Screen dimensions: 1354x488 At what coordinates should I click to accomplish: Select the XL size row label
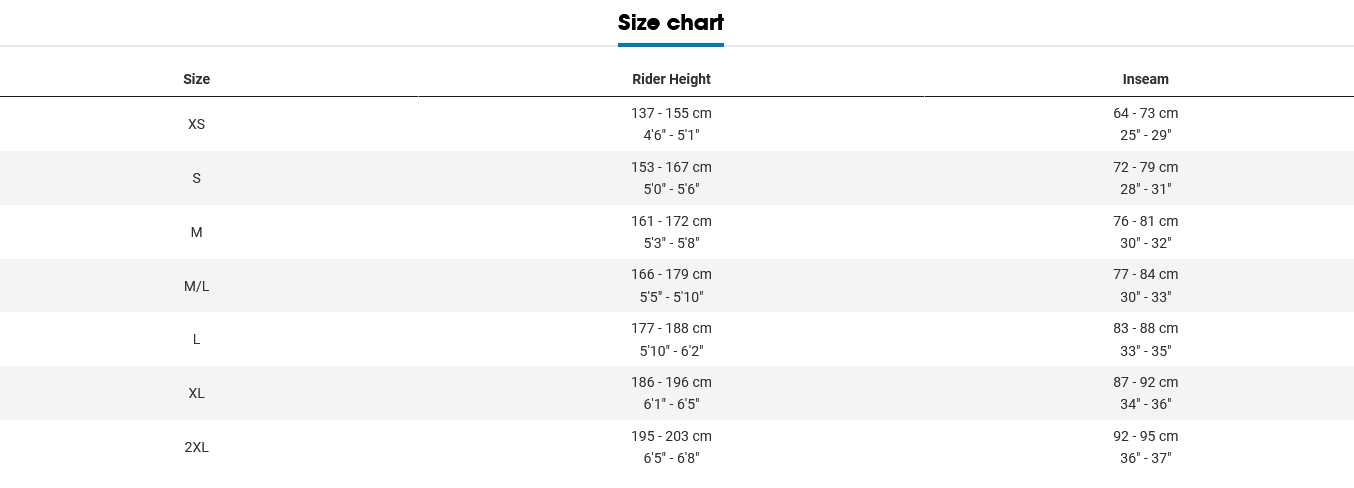click(x=197, y=393)
